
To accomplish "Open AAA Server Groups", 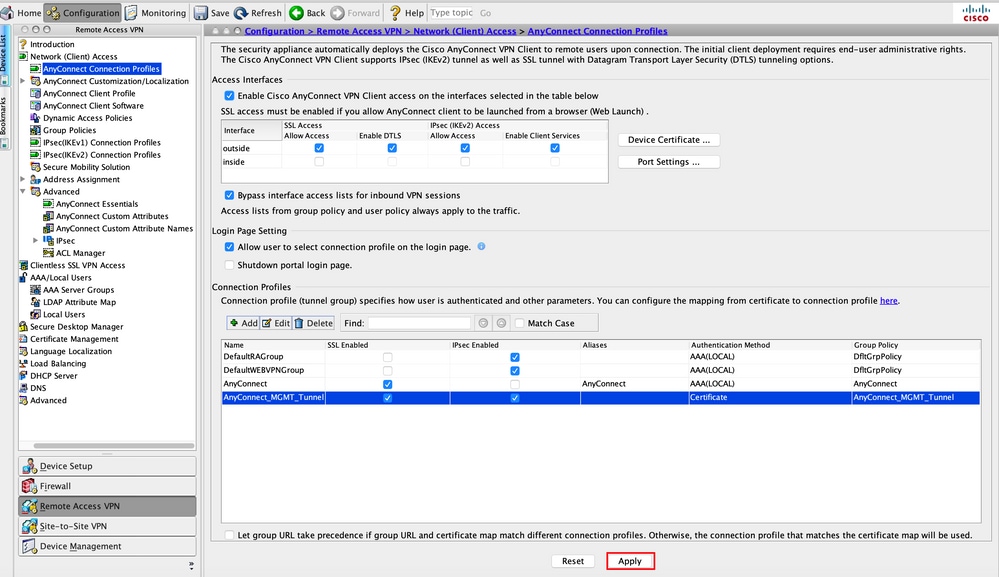I will coord(78,290).
